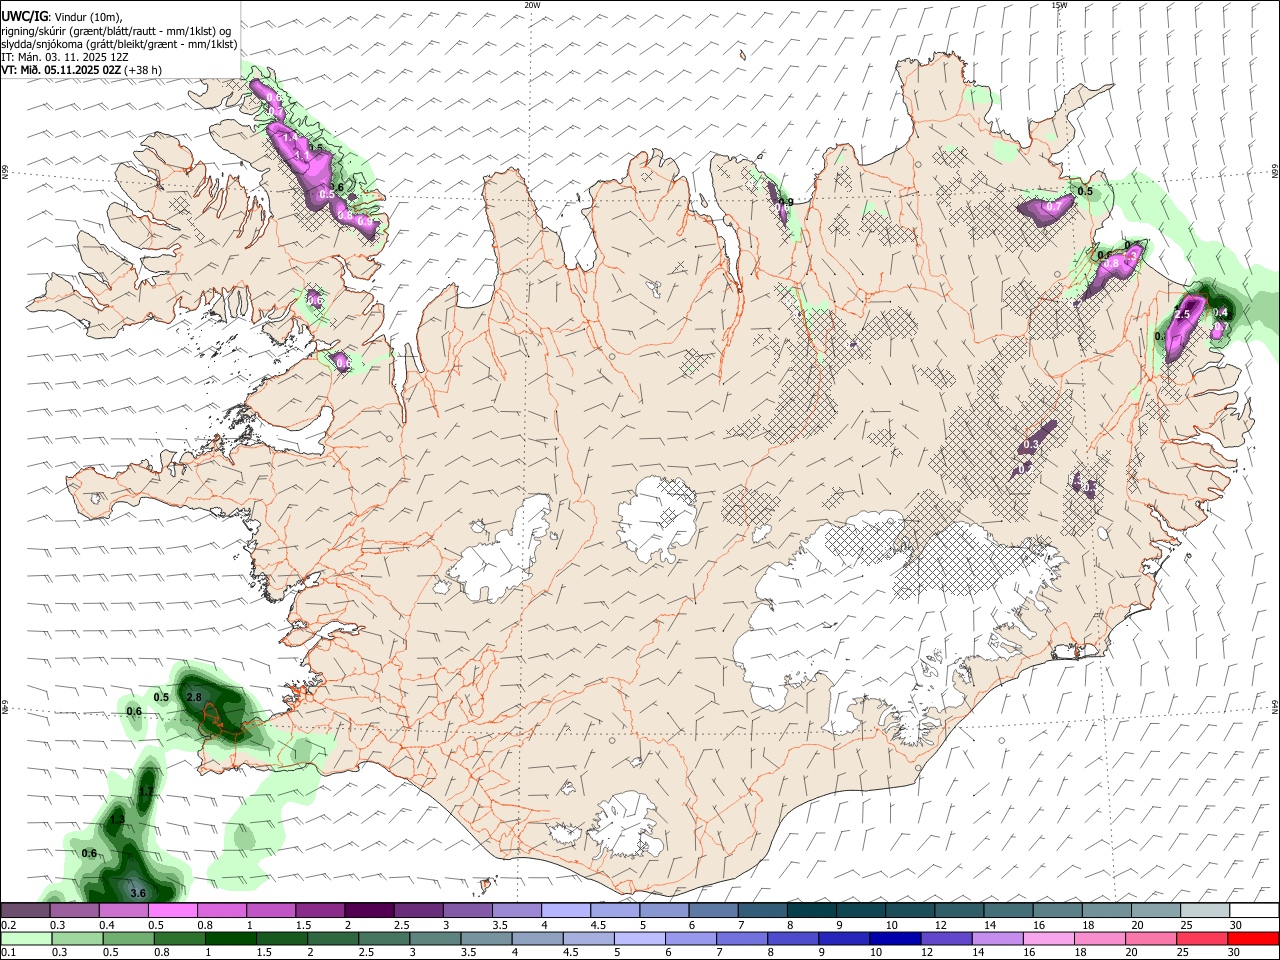This screenshot has height=960, width=1280.
Task: Click the bottom legend swatch between 1 and 1.5
Action: click(x=230, y=938)
